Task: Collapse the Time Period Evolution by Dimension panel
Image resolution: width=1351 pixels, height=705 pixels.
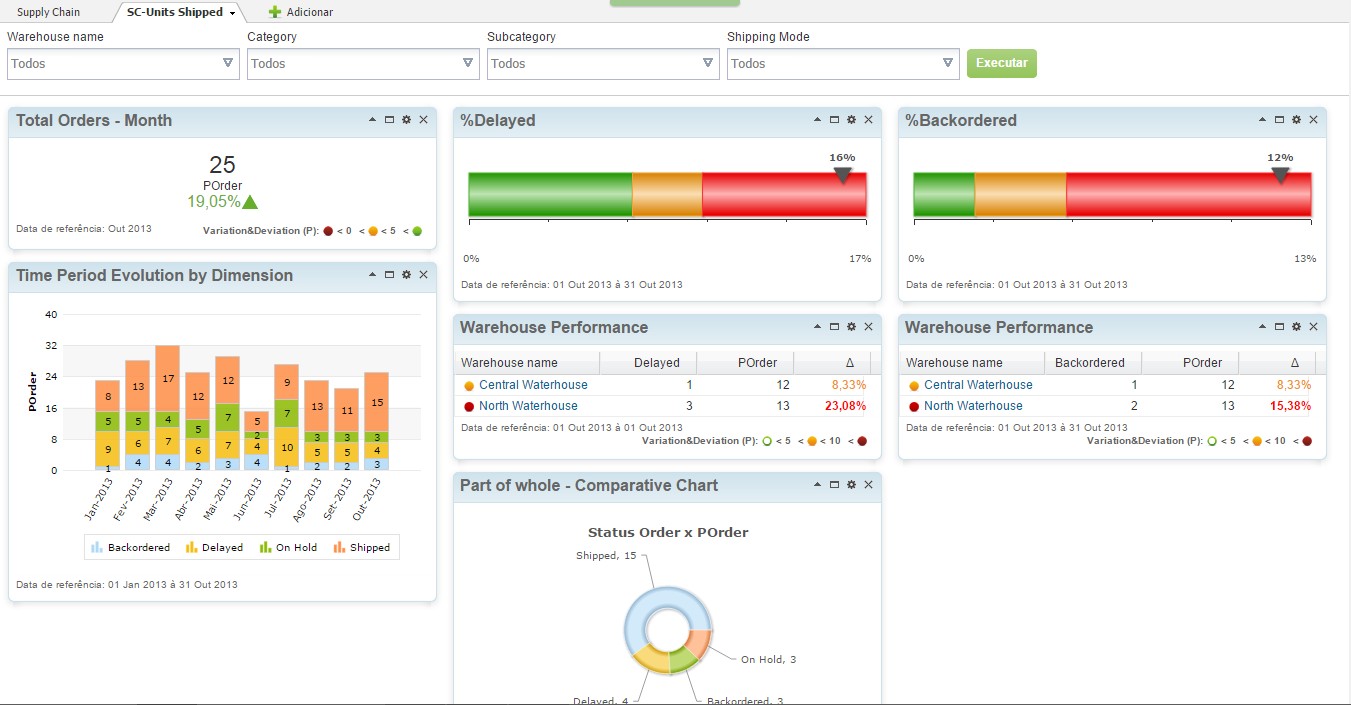Action: (373, 275)
